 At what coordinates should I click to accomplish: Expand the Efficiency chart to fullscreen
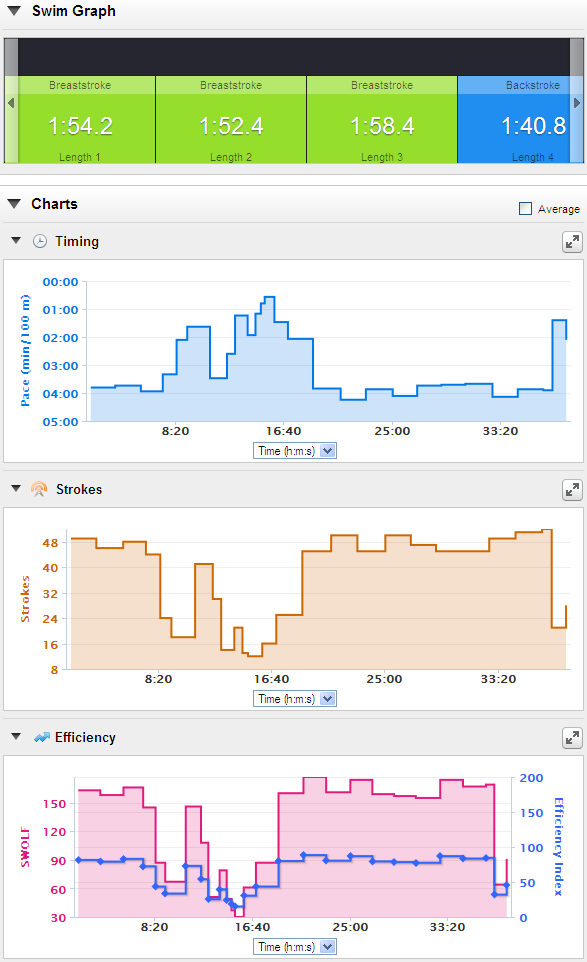pos(572,738)
